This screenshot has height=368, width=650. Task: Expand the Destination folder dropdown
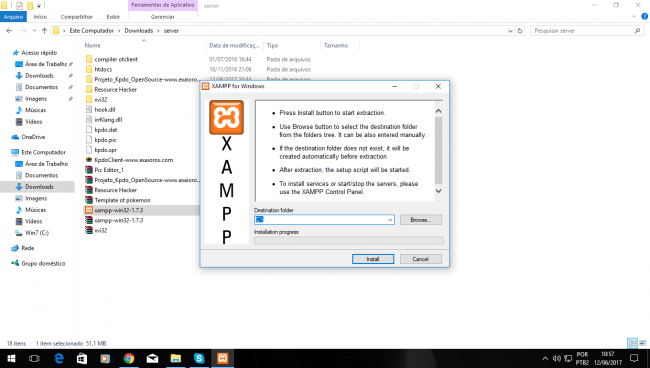point(390,220)
